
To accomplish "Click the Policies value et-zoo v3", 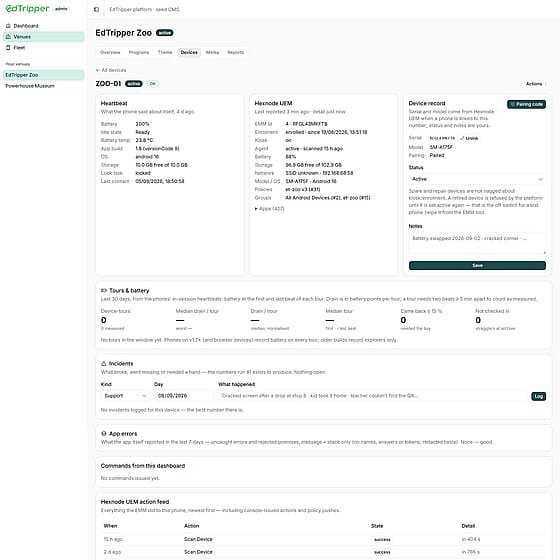I will click(303, 190).
